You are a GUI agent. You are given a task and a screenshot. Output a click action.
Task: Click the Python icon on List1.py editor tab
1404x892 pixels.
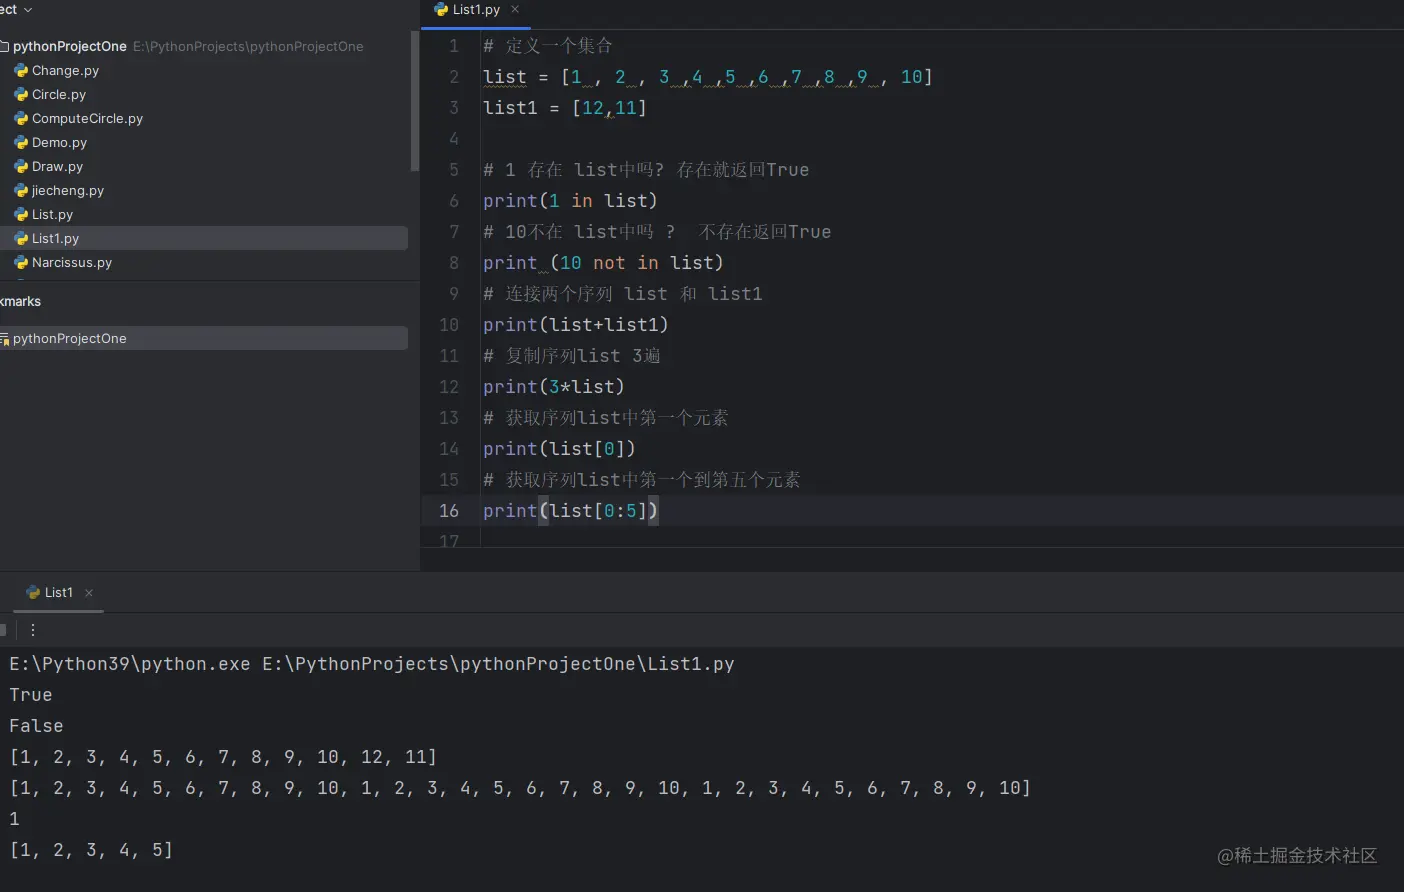click(x=441, y=10)
